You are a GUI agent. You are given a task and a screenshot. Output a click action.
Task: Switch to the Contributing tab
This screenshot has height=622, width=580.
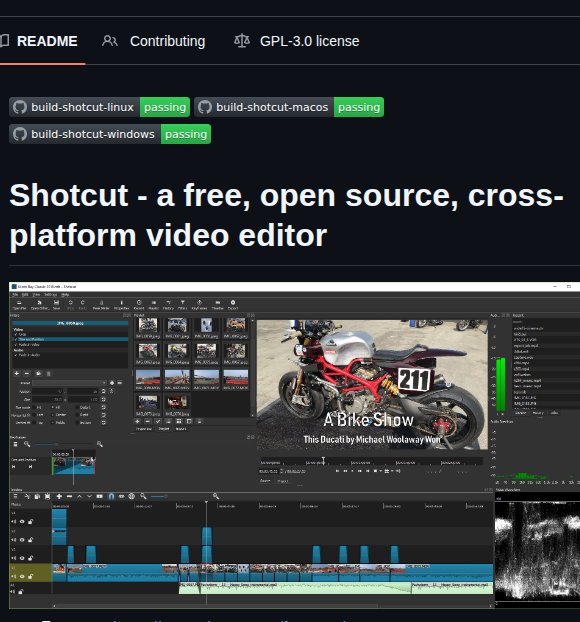(x=154, y=41)
